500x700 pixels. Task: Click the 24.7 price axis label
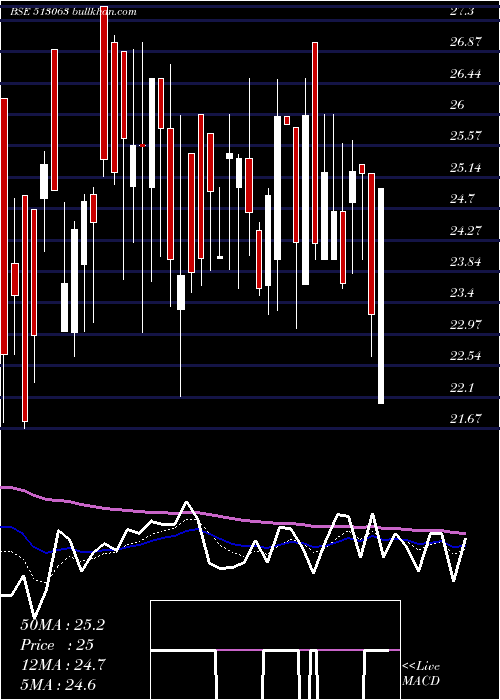click(462, 199)
